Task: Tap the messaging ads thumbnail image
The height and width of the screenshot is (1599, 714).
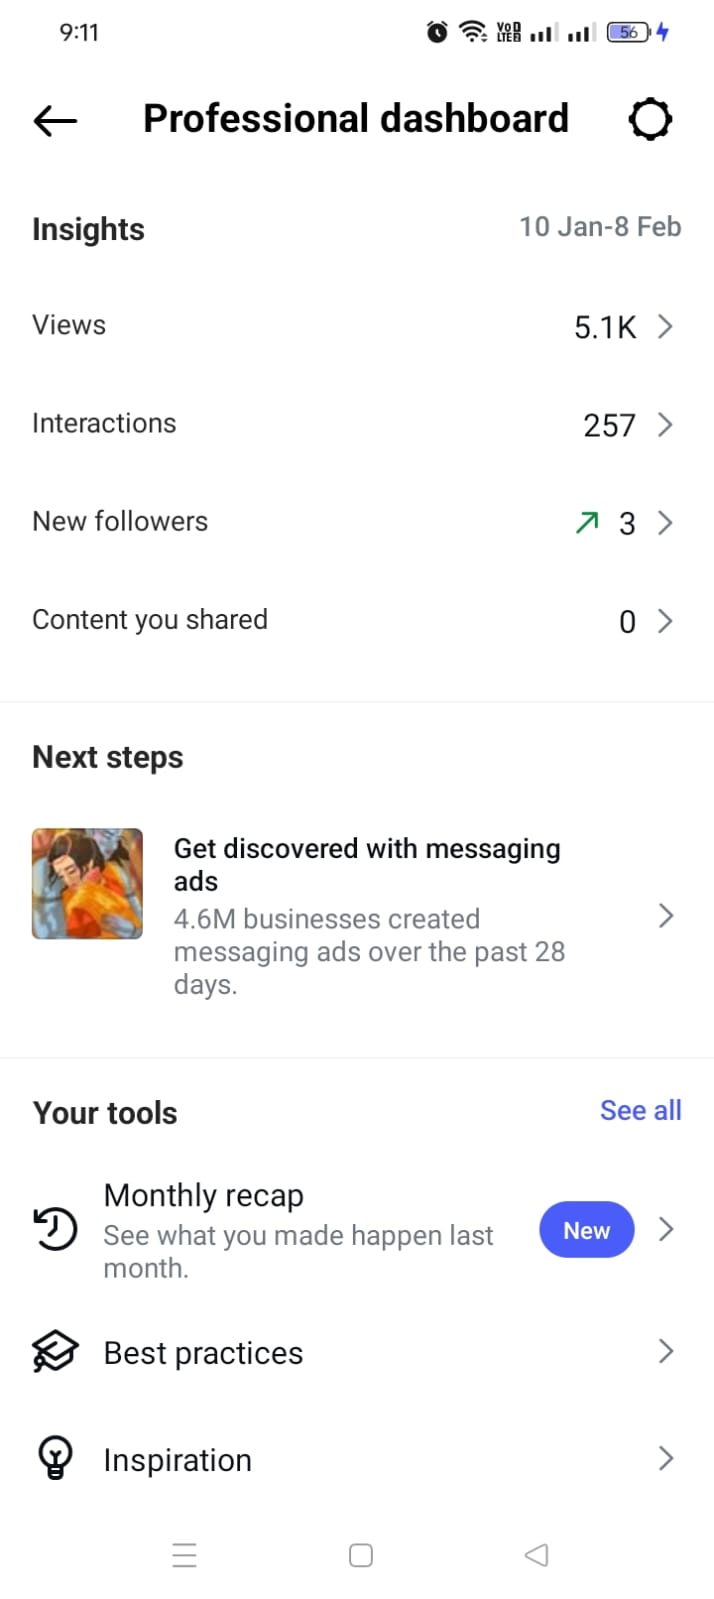Action: coord(87,884)
